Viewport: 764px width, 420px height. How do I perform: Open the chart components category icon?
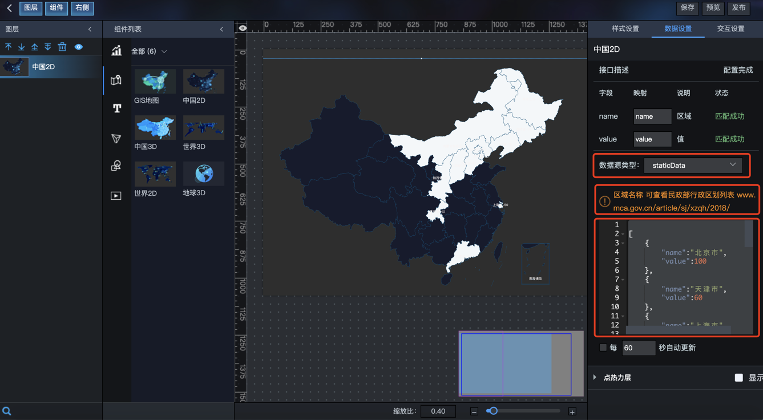(x=116, y=51)
